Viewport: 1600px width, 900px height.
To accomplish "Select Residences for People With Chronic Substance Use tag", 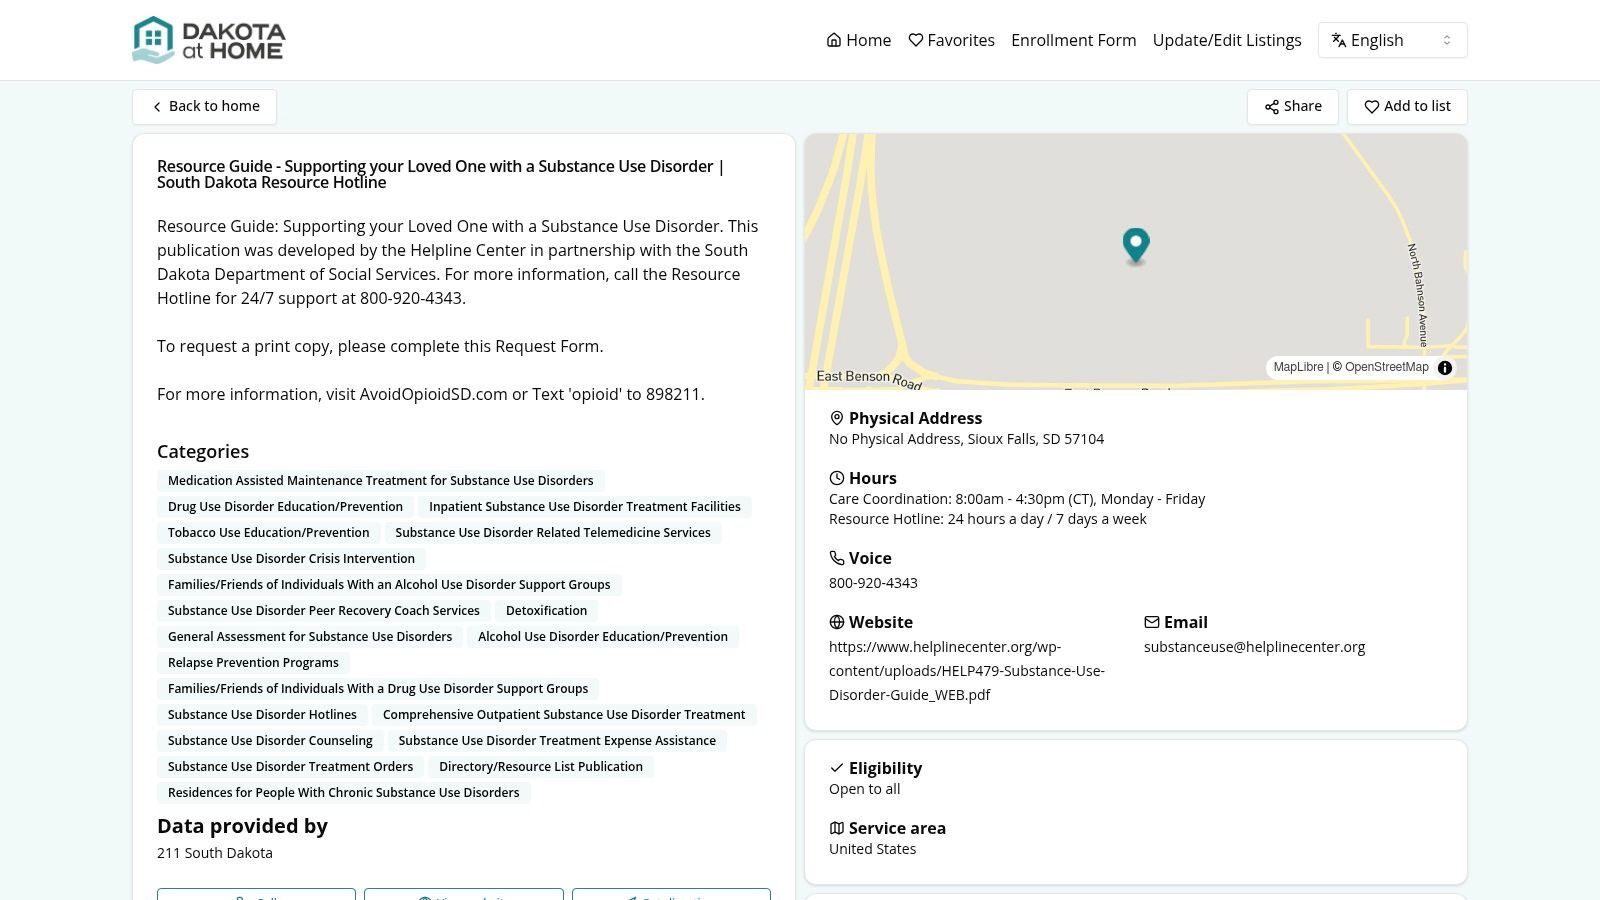I will click(x=344, y=793).
